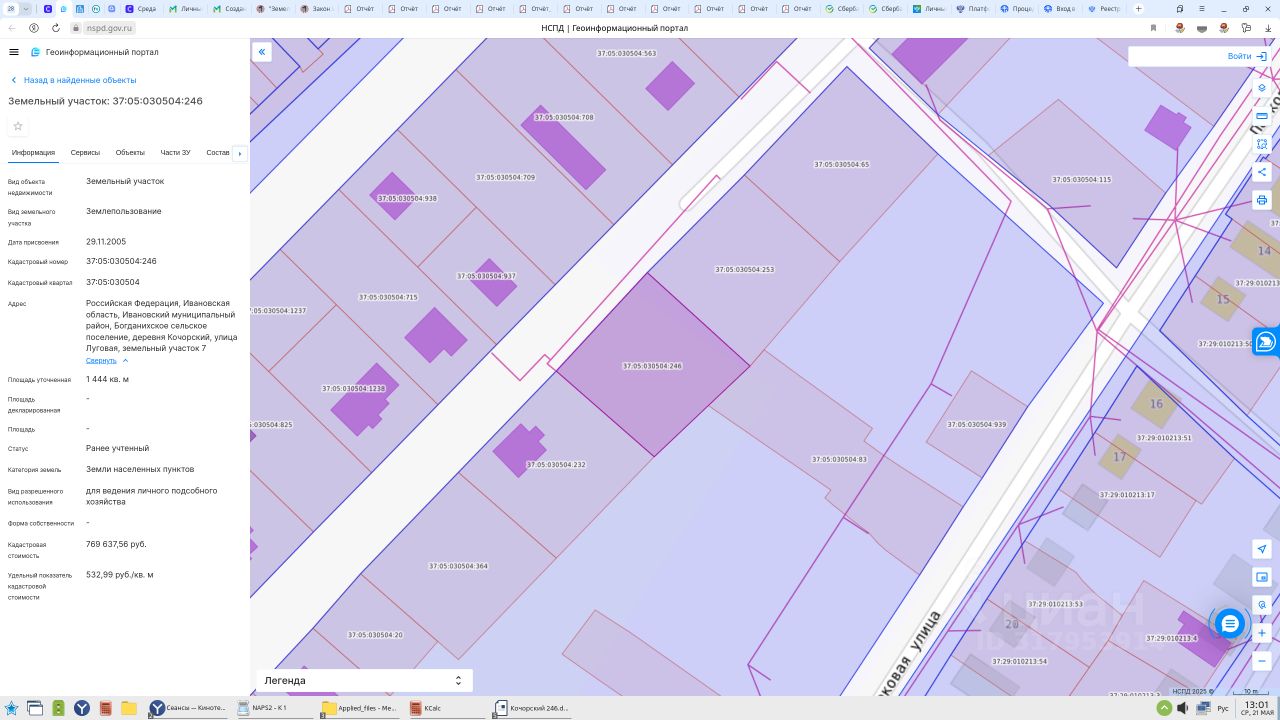Go back in browser history
The height and width of the screenshot is (720, 1280).
(13, 28)
